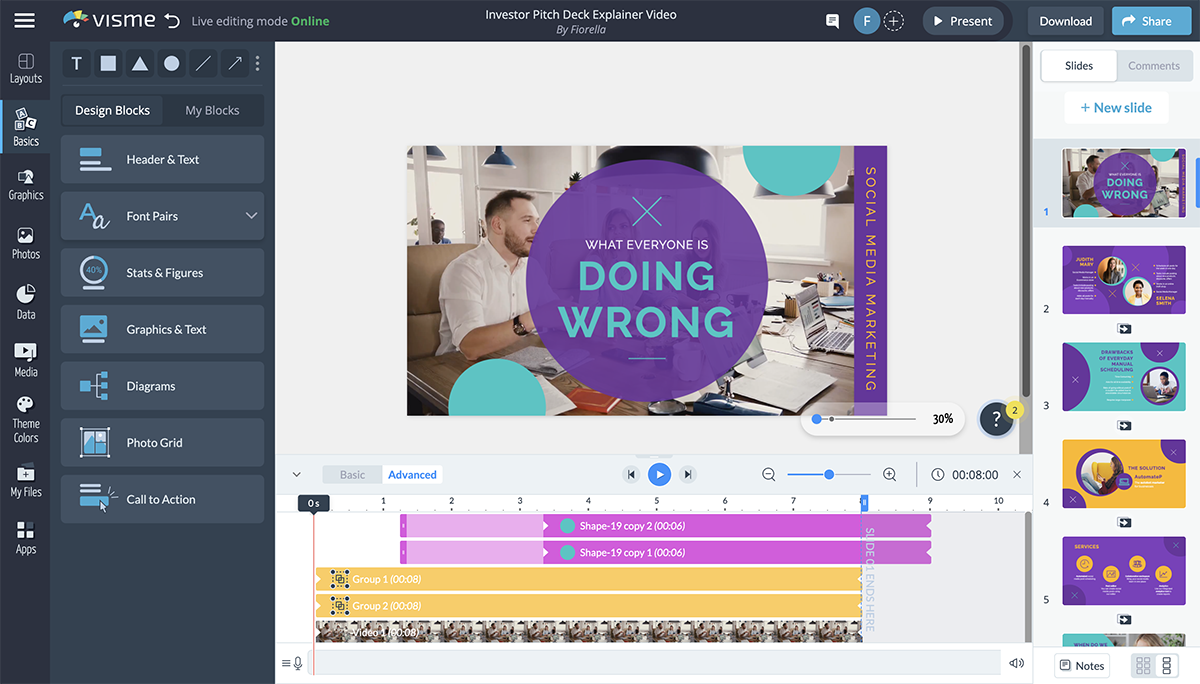This screenshot has height=684, width=1200.
Task: Open the Photos sidebar panel
Action: [25, 243]
